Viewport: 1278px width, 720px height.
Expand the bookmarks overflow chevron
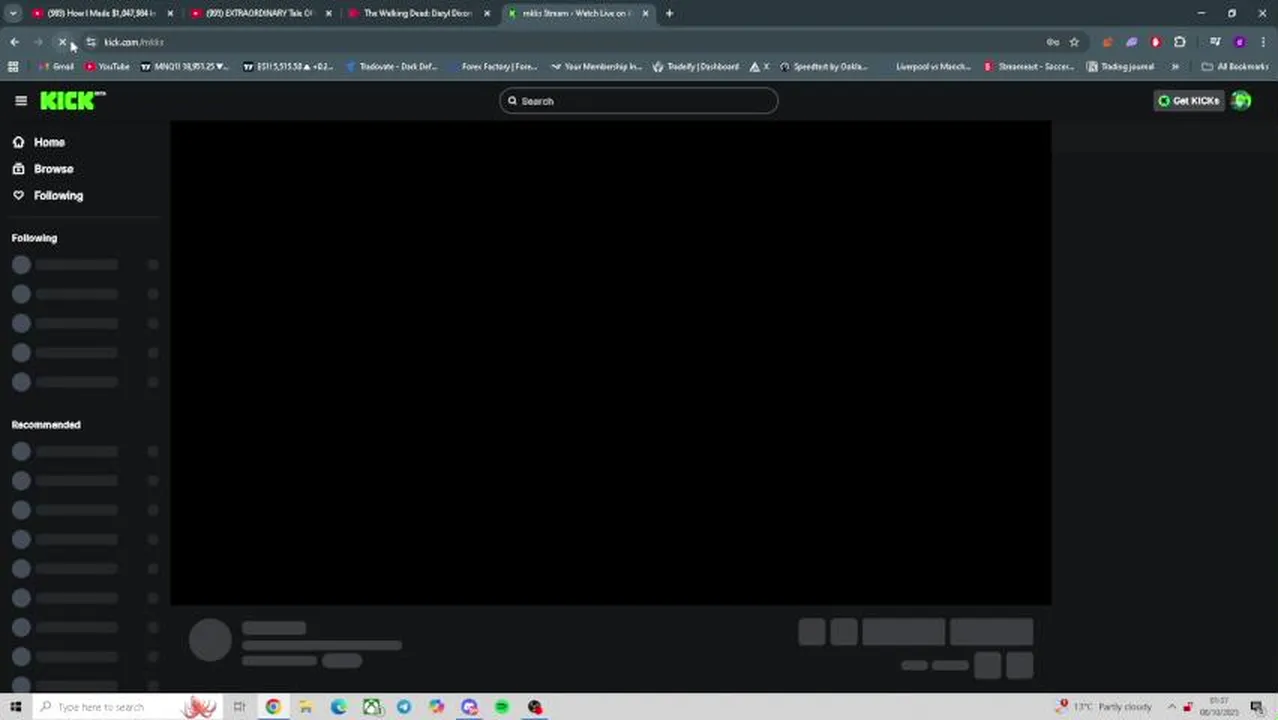coord(1175,67)
